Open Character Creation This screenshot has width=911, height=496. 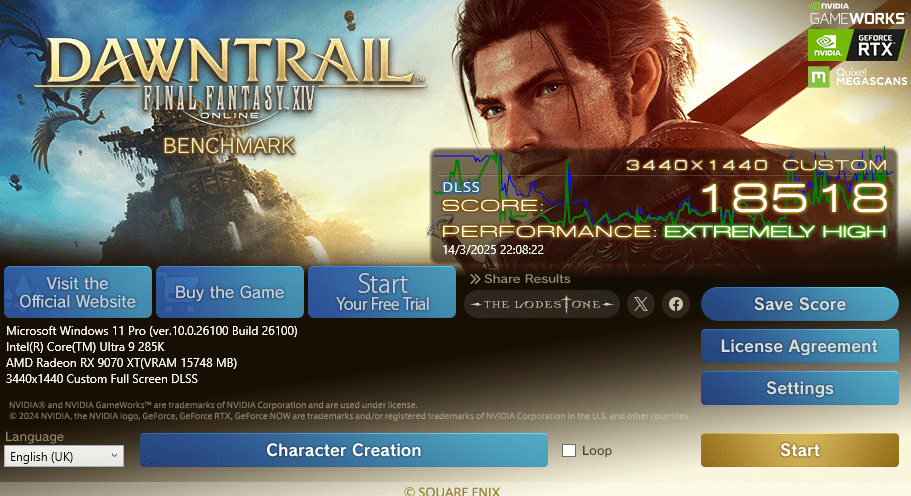click(x=344, y=450)
